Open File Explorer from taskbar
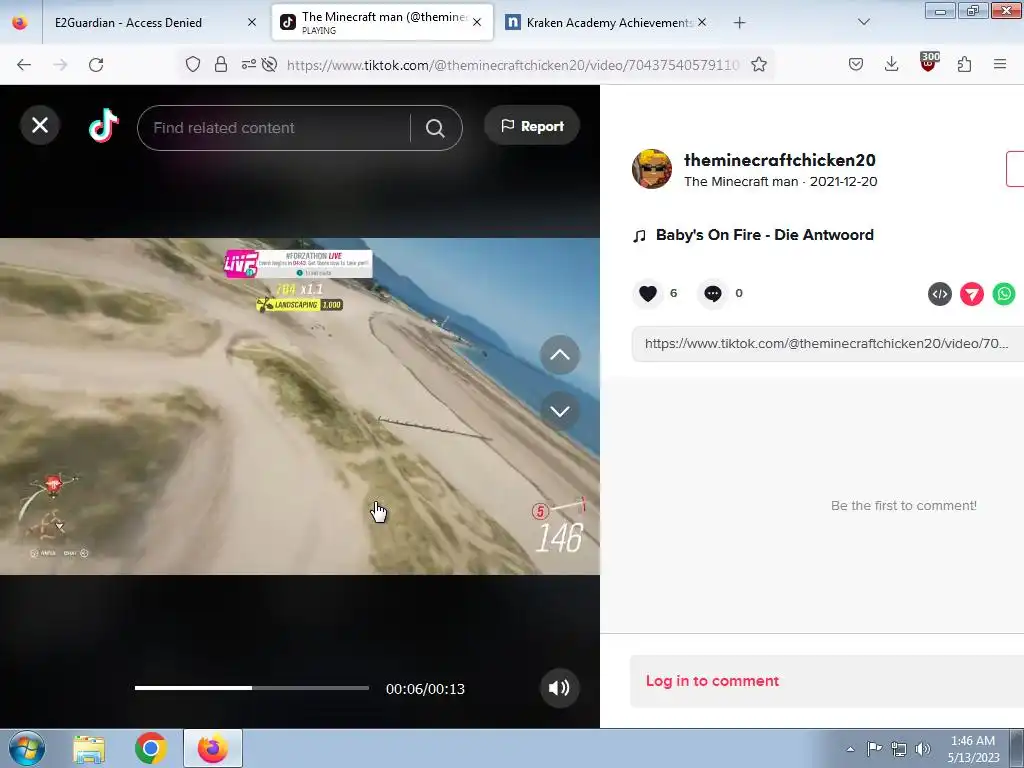 pos(89,749)
